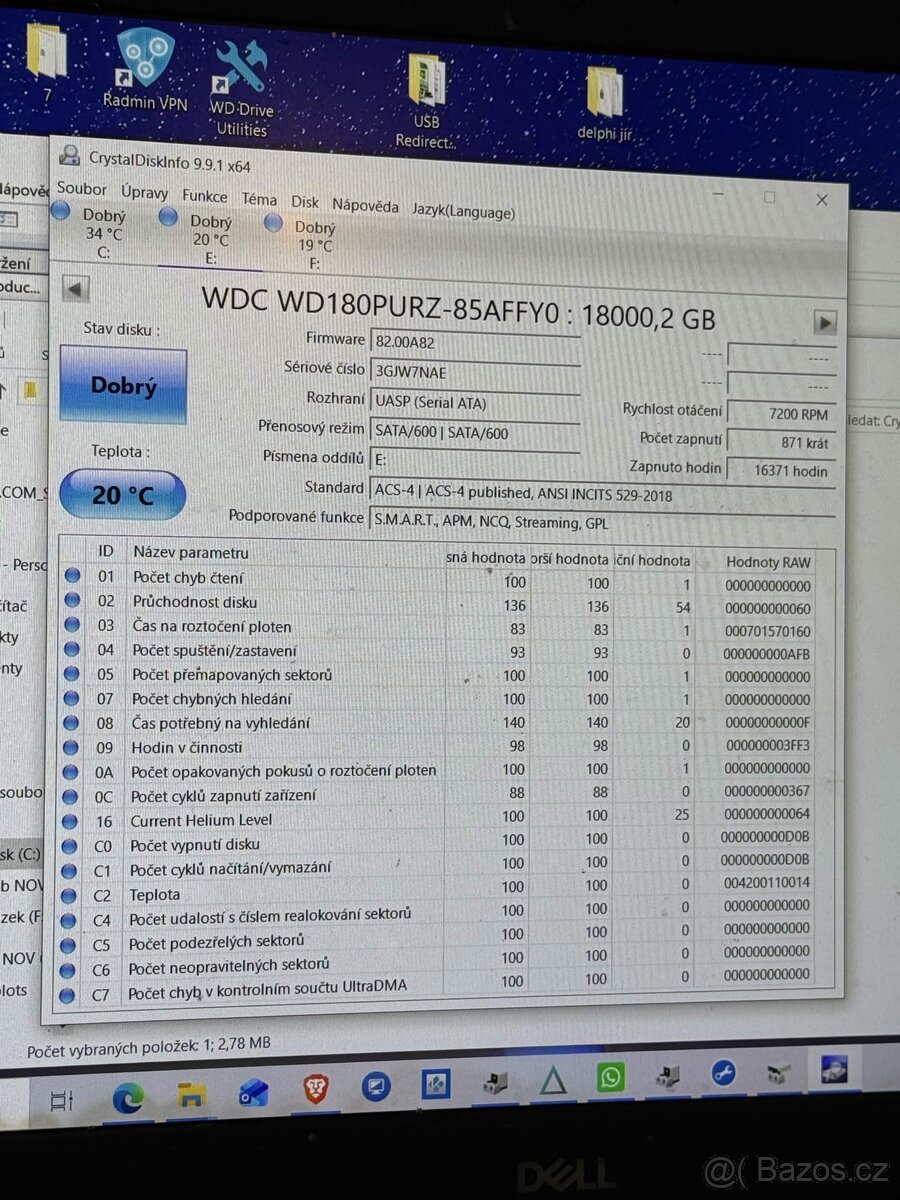Screen dimensions: 900x1200
Task: Open the delphi jir desktop folder
Action: [605, 105]
